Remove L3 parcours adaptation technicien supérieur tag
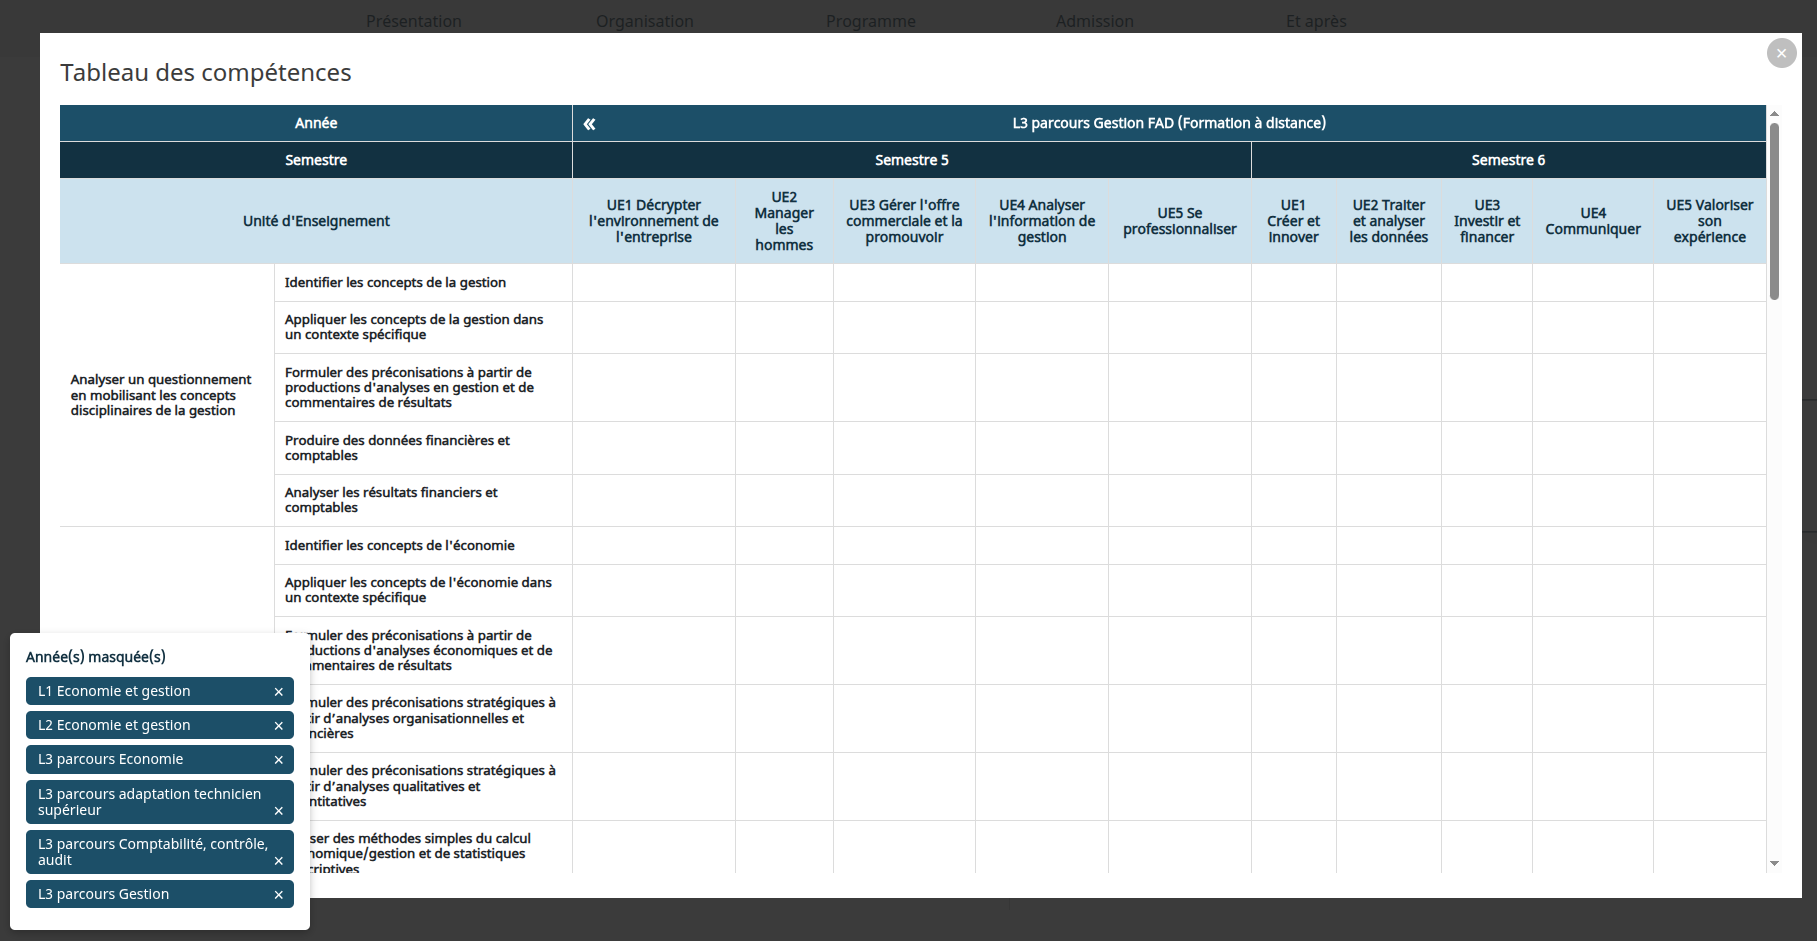Viewport: 1817px width, 941px height. click(279, 811)
